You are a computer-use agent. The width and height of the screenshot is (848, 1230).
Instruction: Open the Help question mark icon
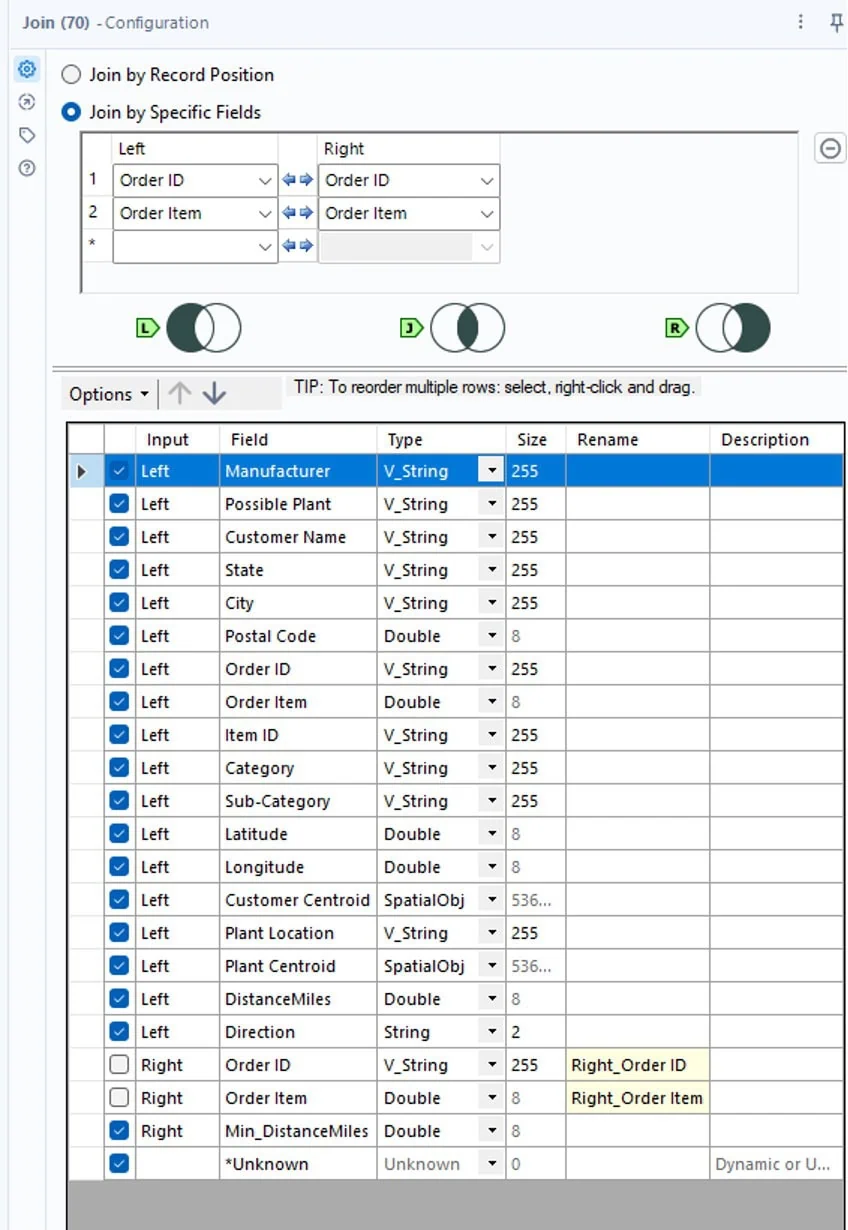pos(27,168)
